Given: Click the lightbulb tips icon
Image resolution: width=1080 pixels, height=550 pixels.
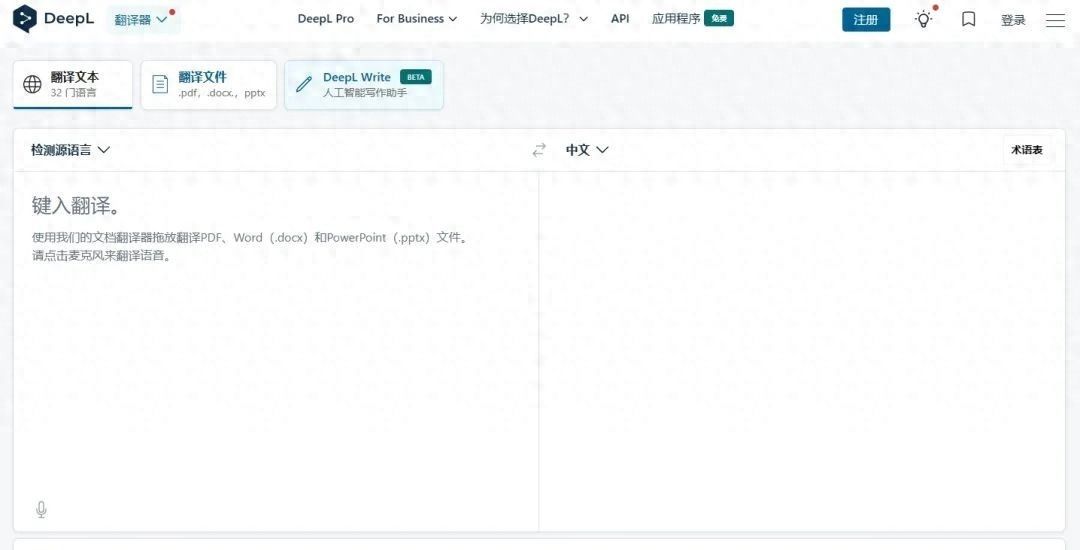Looking at the screenshot, I should (923, 19).
